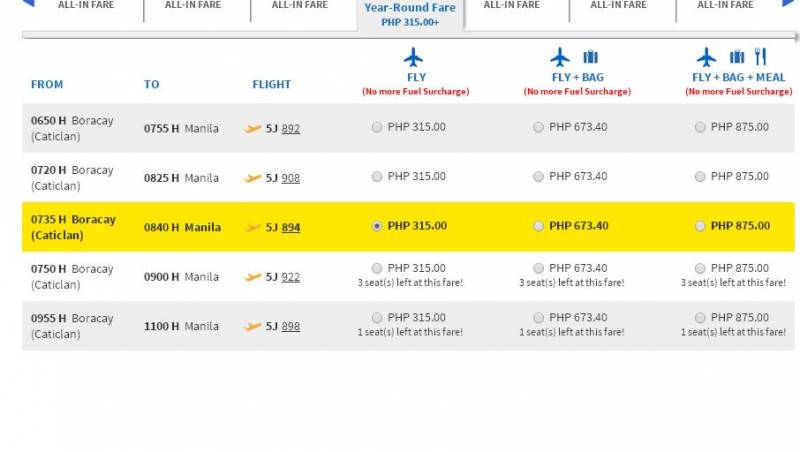Click the luggage icon above FLY + BAG
The height and width of the screenshot is (452, 800).
(x=590, y=57)
